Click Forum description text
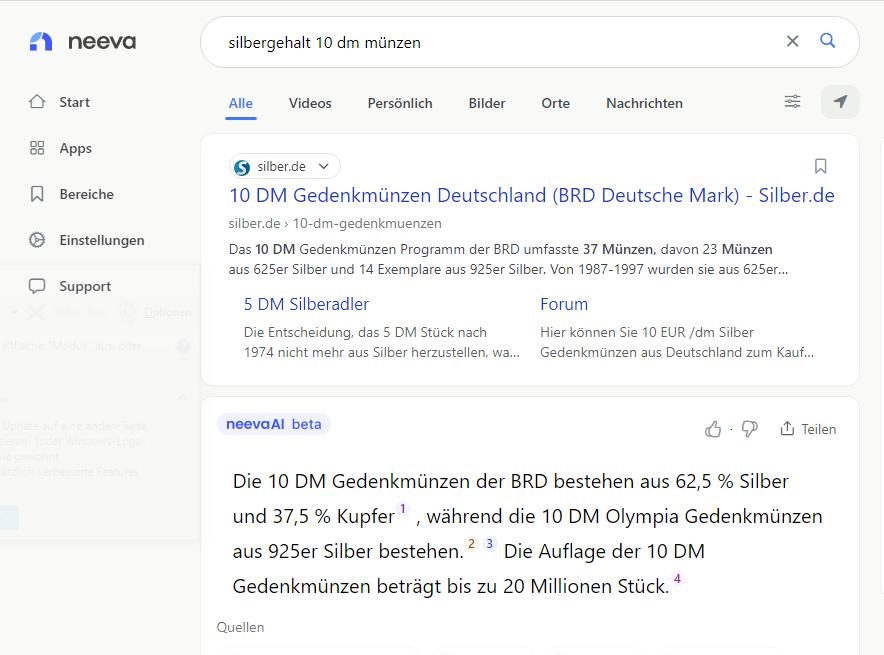The image size is (884, 655). [x=677, y=342]
